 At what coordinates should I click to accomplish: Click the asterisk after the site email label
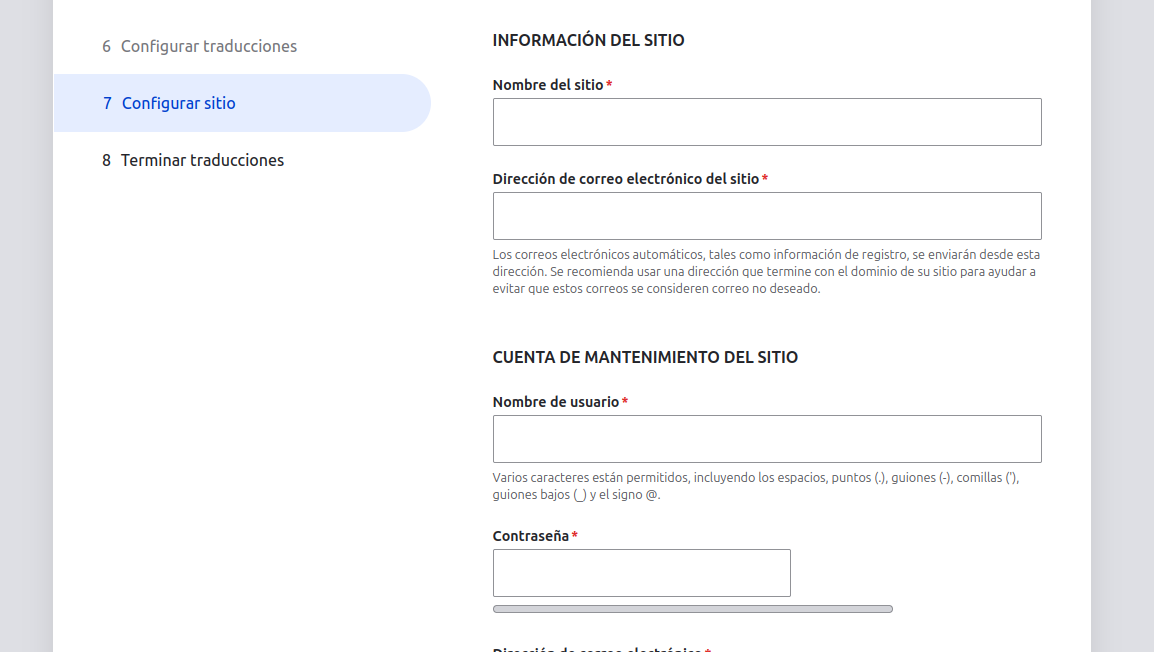(765, 180)
